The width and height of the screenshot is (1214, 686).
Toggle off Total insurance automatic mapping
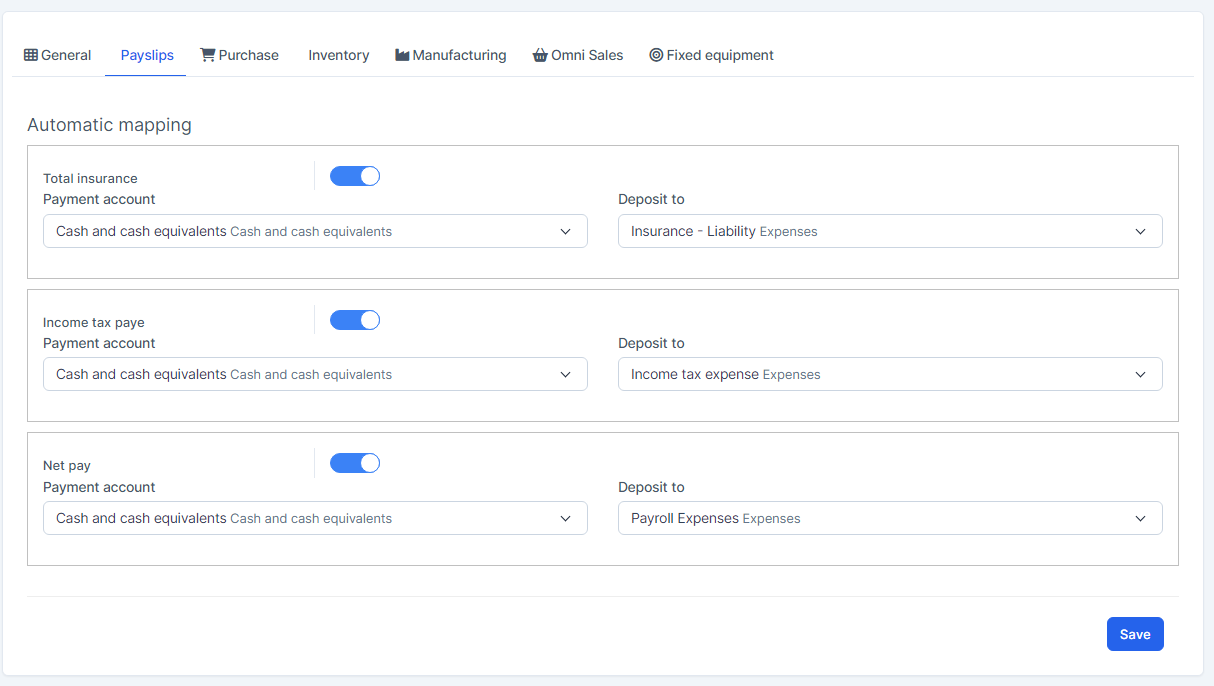(355, 177)
